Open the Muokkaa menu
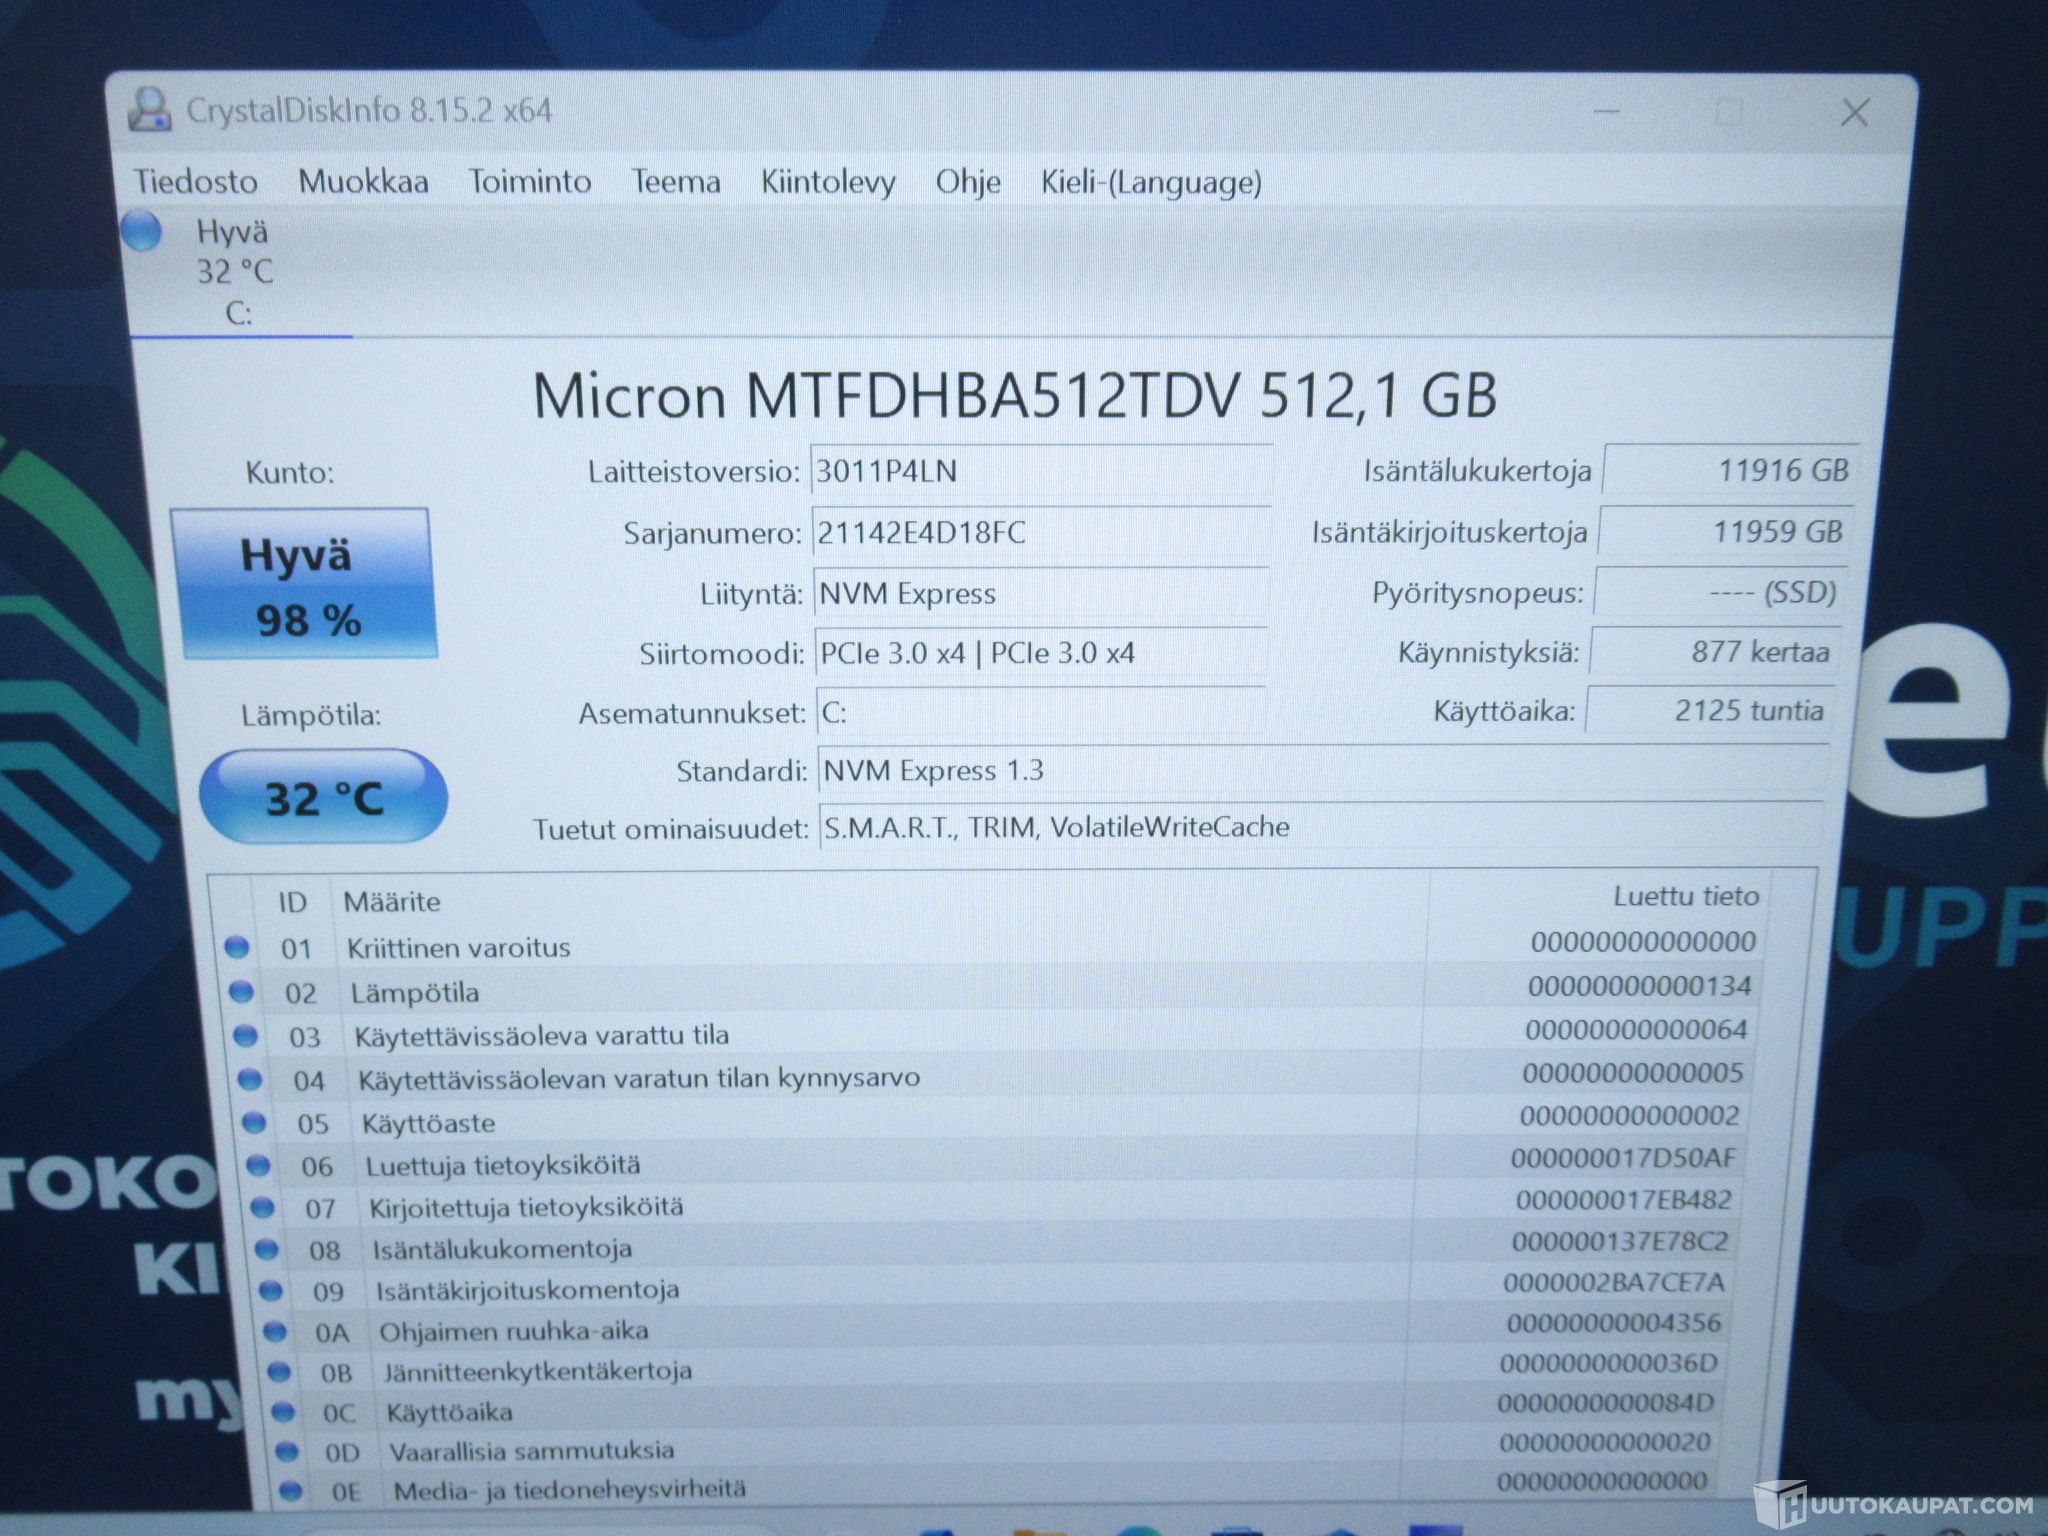Viewport: 2048px width, 1536px height. click(x=363, y=181)
